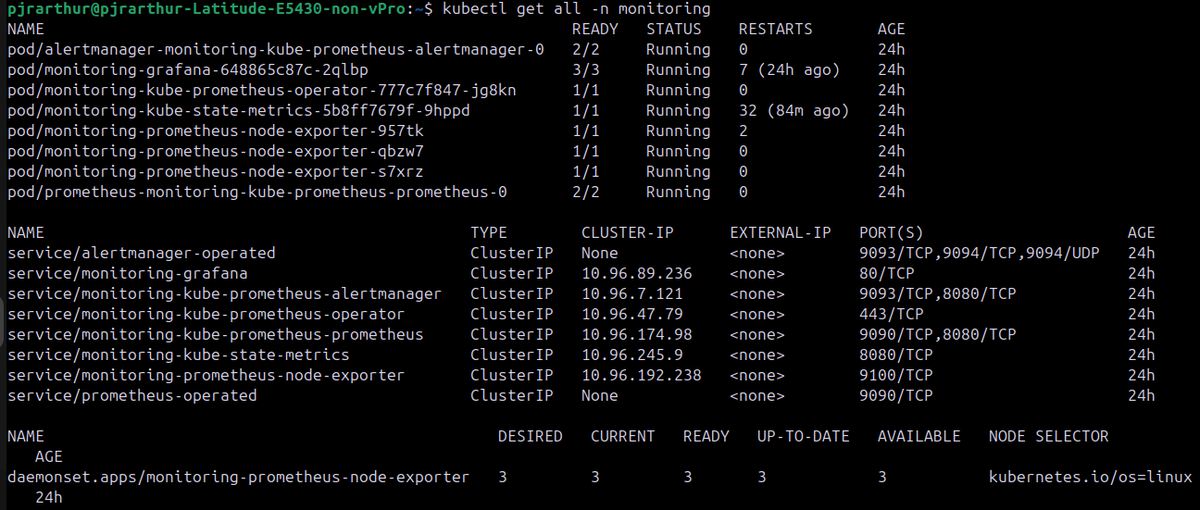Click ports 9093/TCP,9094/TCP,9094/UDP

pyautogui.click(x=980, y=253)
